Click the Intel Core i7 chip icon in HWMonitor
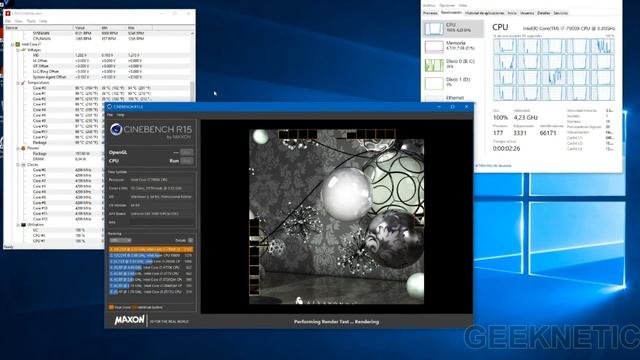Screen dimensions: 640x360 18,44
